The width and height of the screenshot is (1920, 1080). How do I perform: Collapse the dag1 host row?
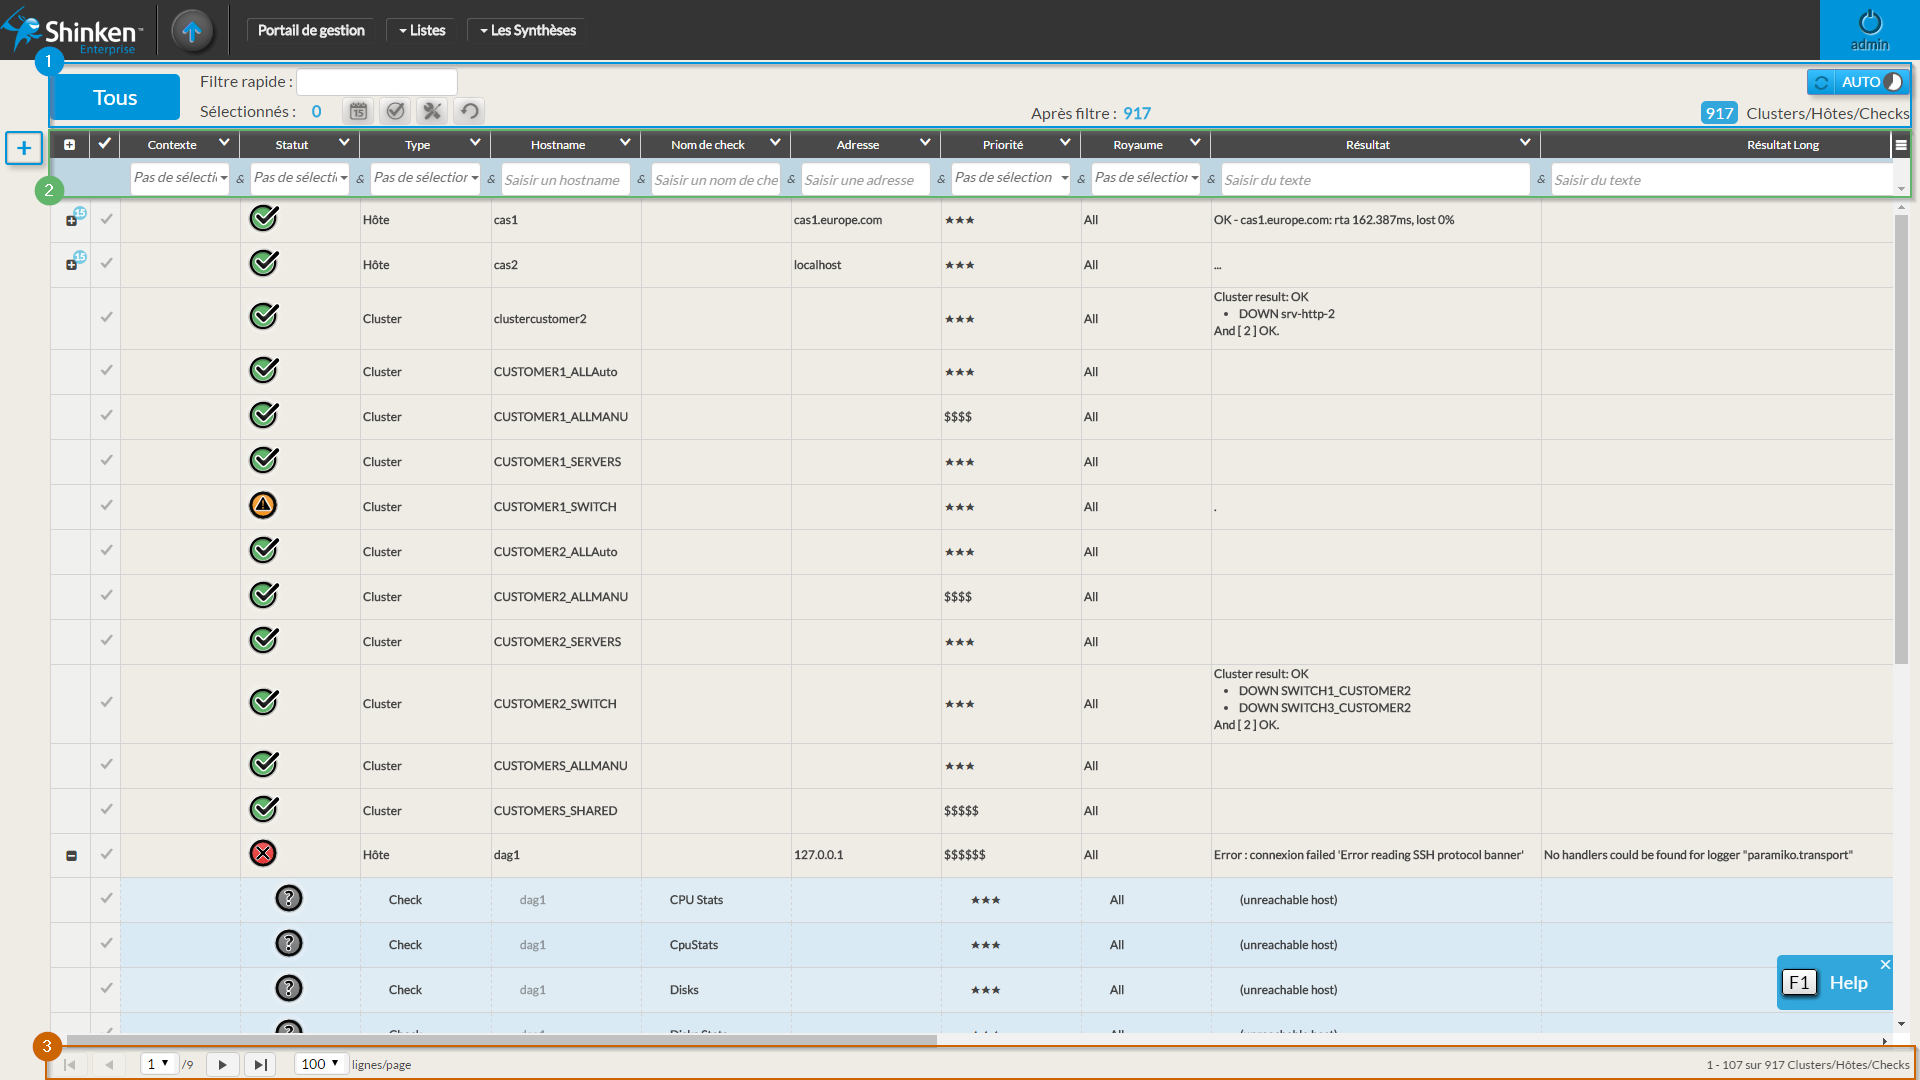(71, 856)
